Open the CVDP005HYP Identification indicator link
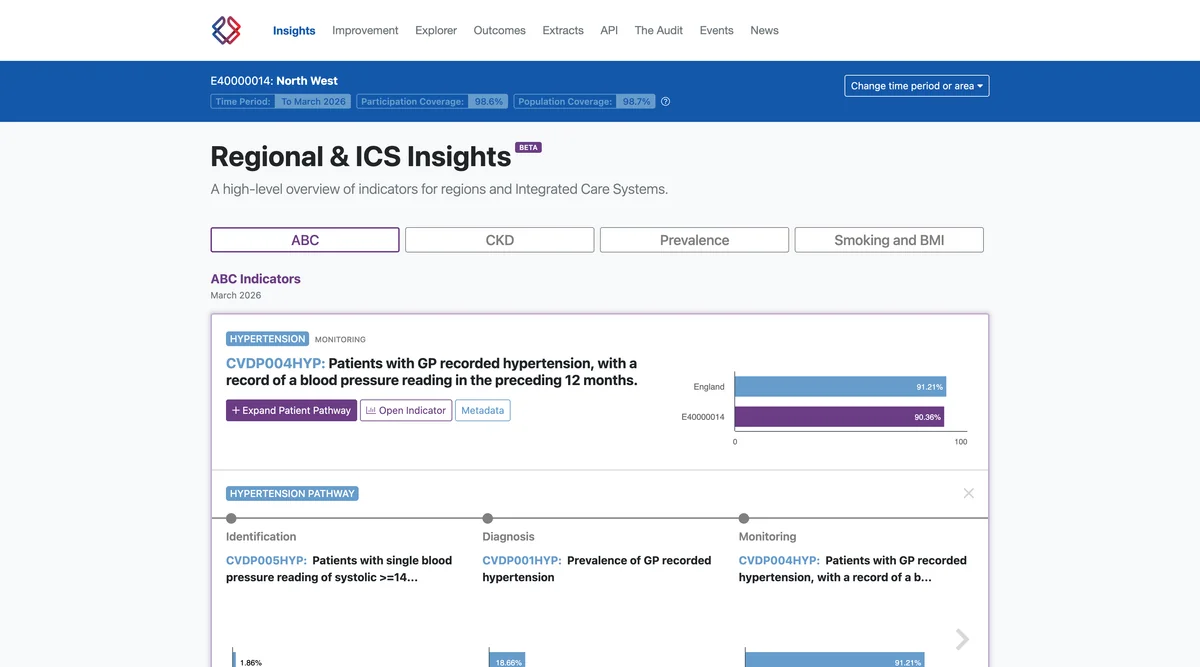This screenshot has width=1200, height=667. click(x=266, y=560)
